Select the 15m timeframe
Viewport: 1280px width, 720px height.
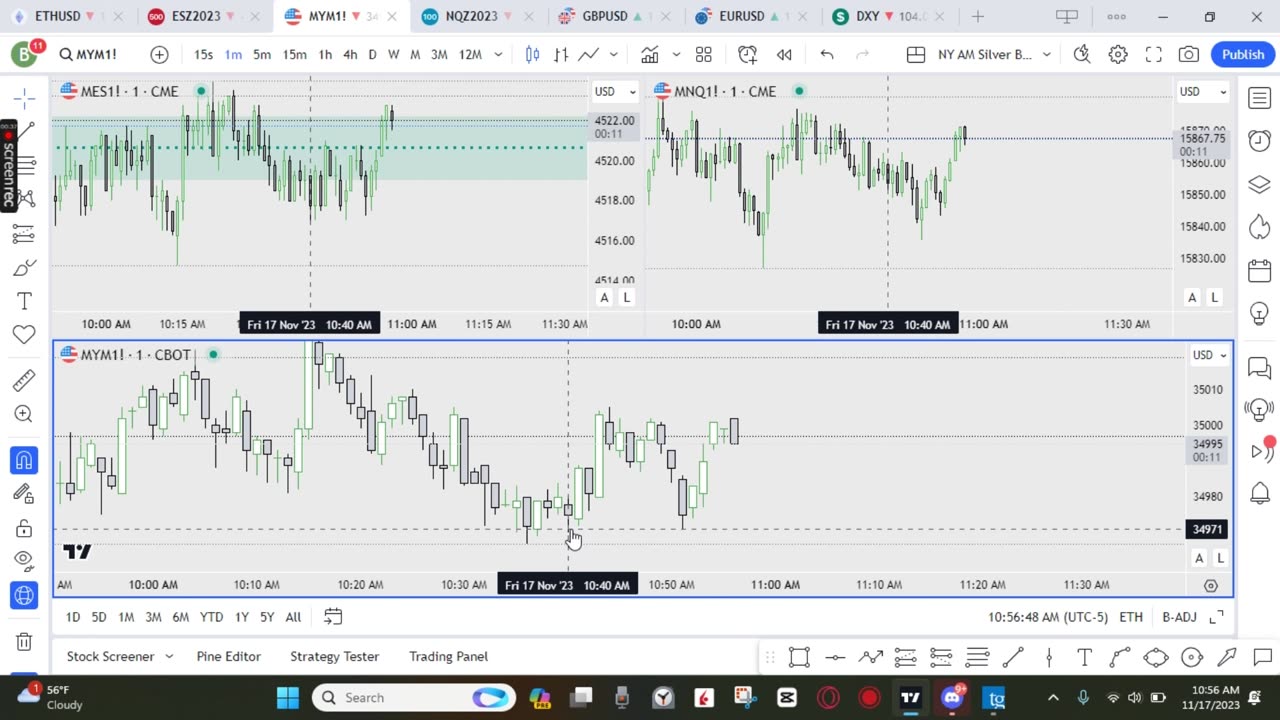(x=294, y=55)
